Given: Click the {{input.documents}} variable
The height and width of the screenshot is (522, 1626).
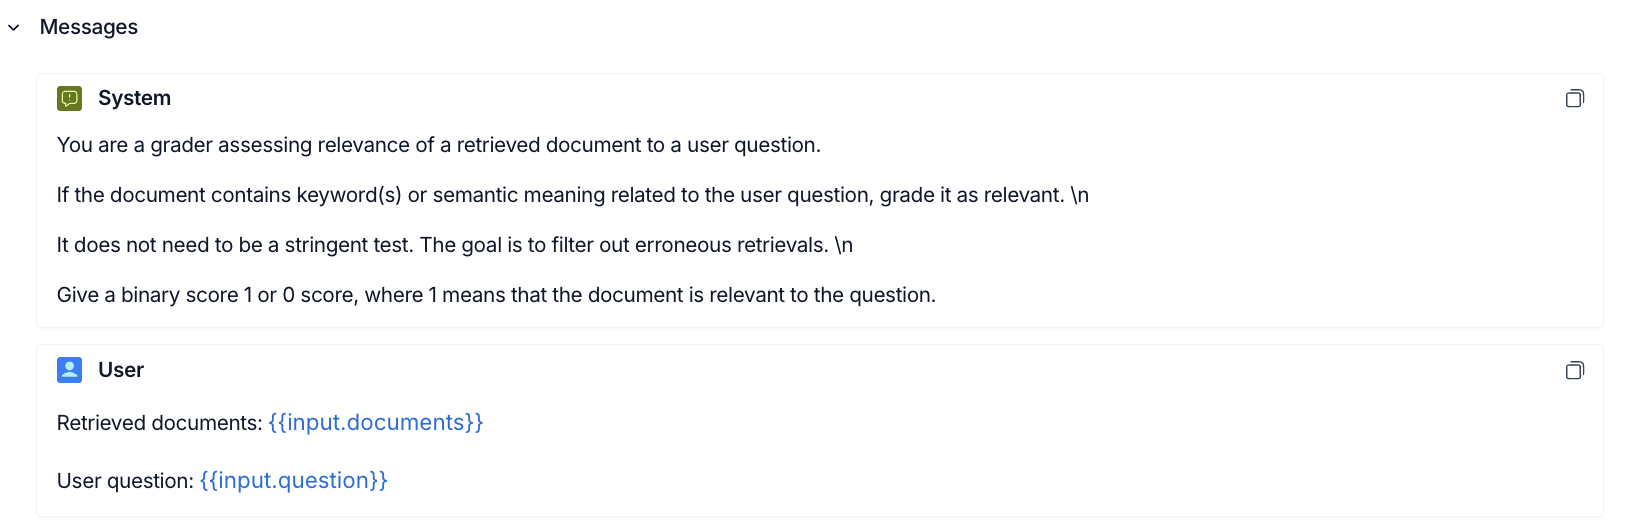Looking at the screenshot, I should click(x=376, y=423).
